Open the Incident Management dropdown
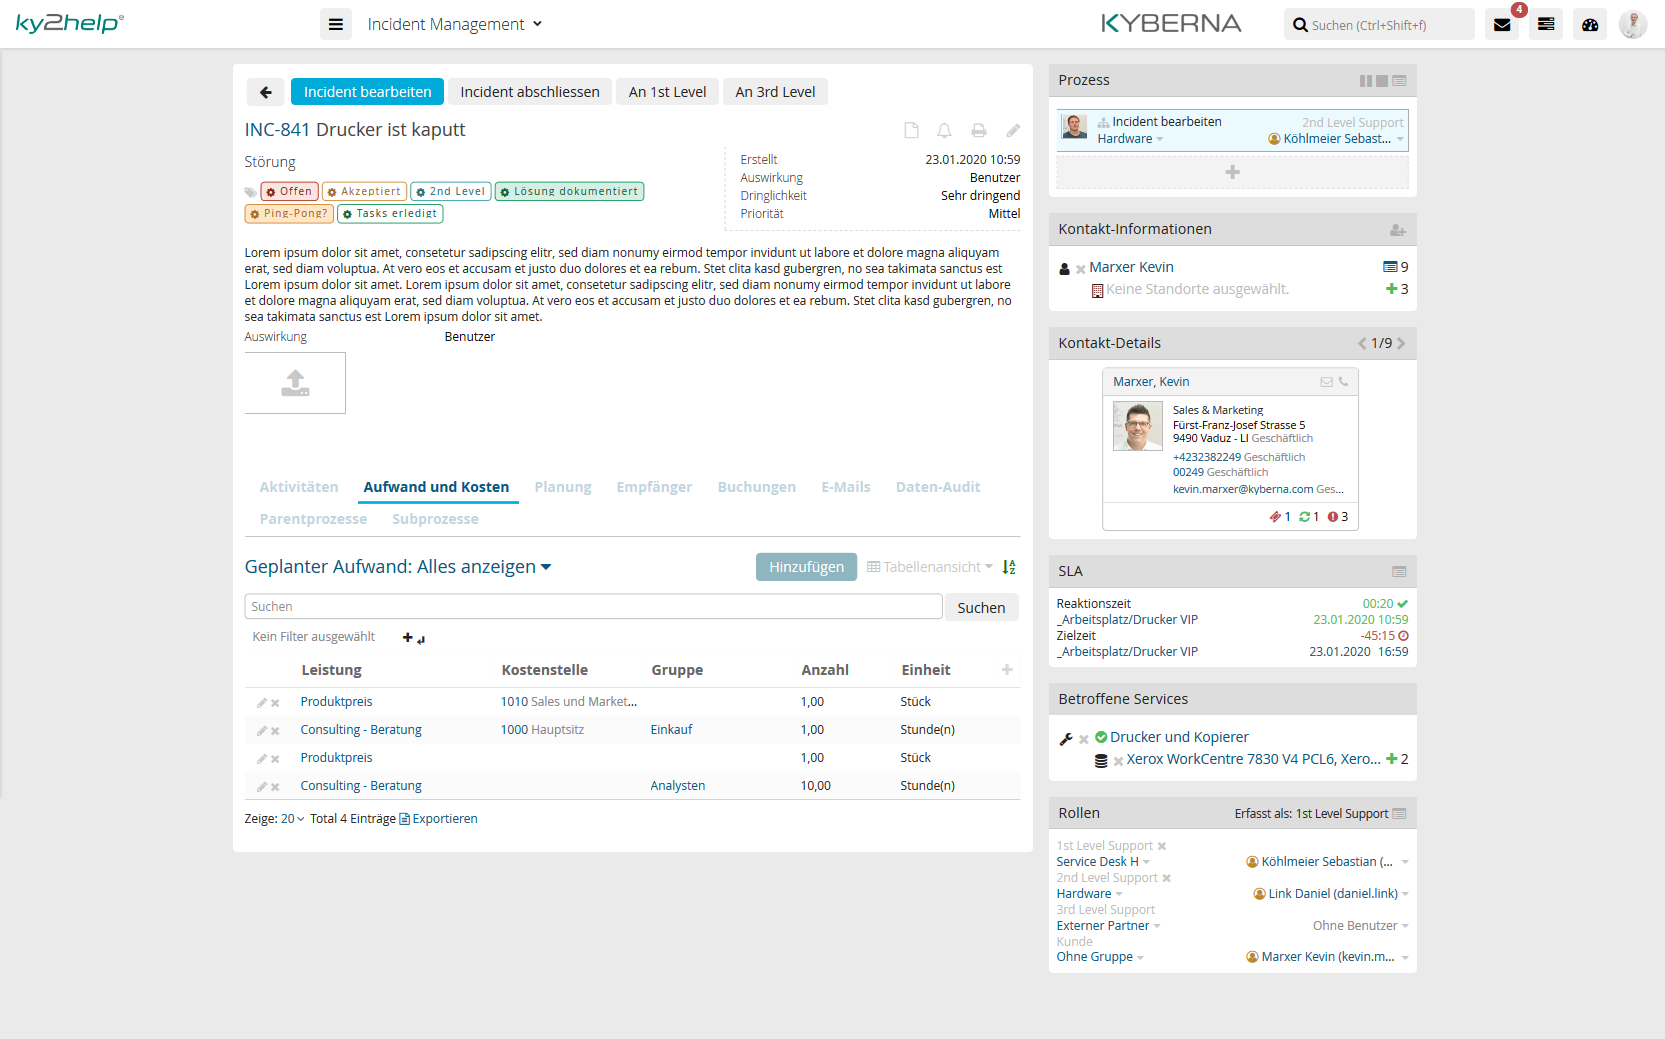The height and width of the screenshot is (1039, 1665). tap(455, 23)
